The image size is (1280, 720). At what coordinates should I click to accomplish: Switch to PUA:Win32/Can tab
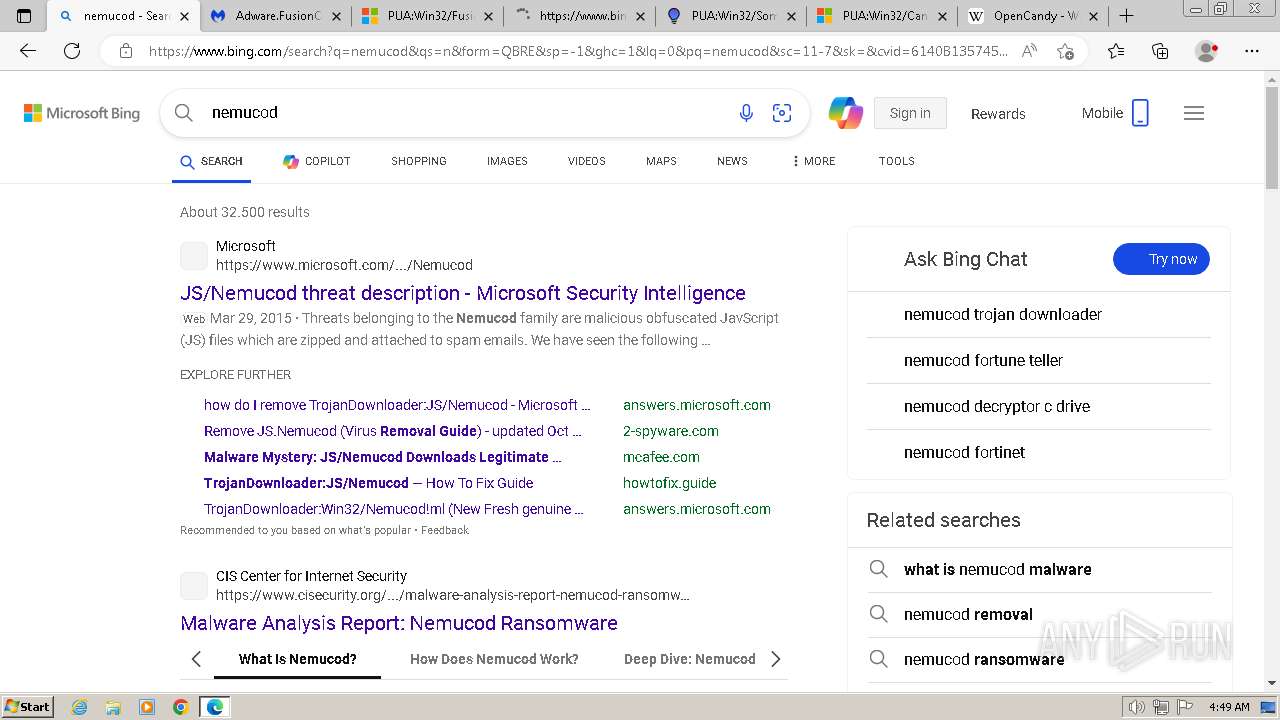click(x=884, y=16)
